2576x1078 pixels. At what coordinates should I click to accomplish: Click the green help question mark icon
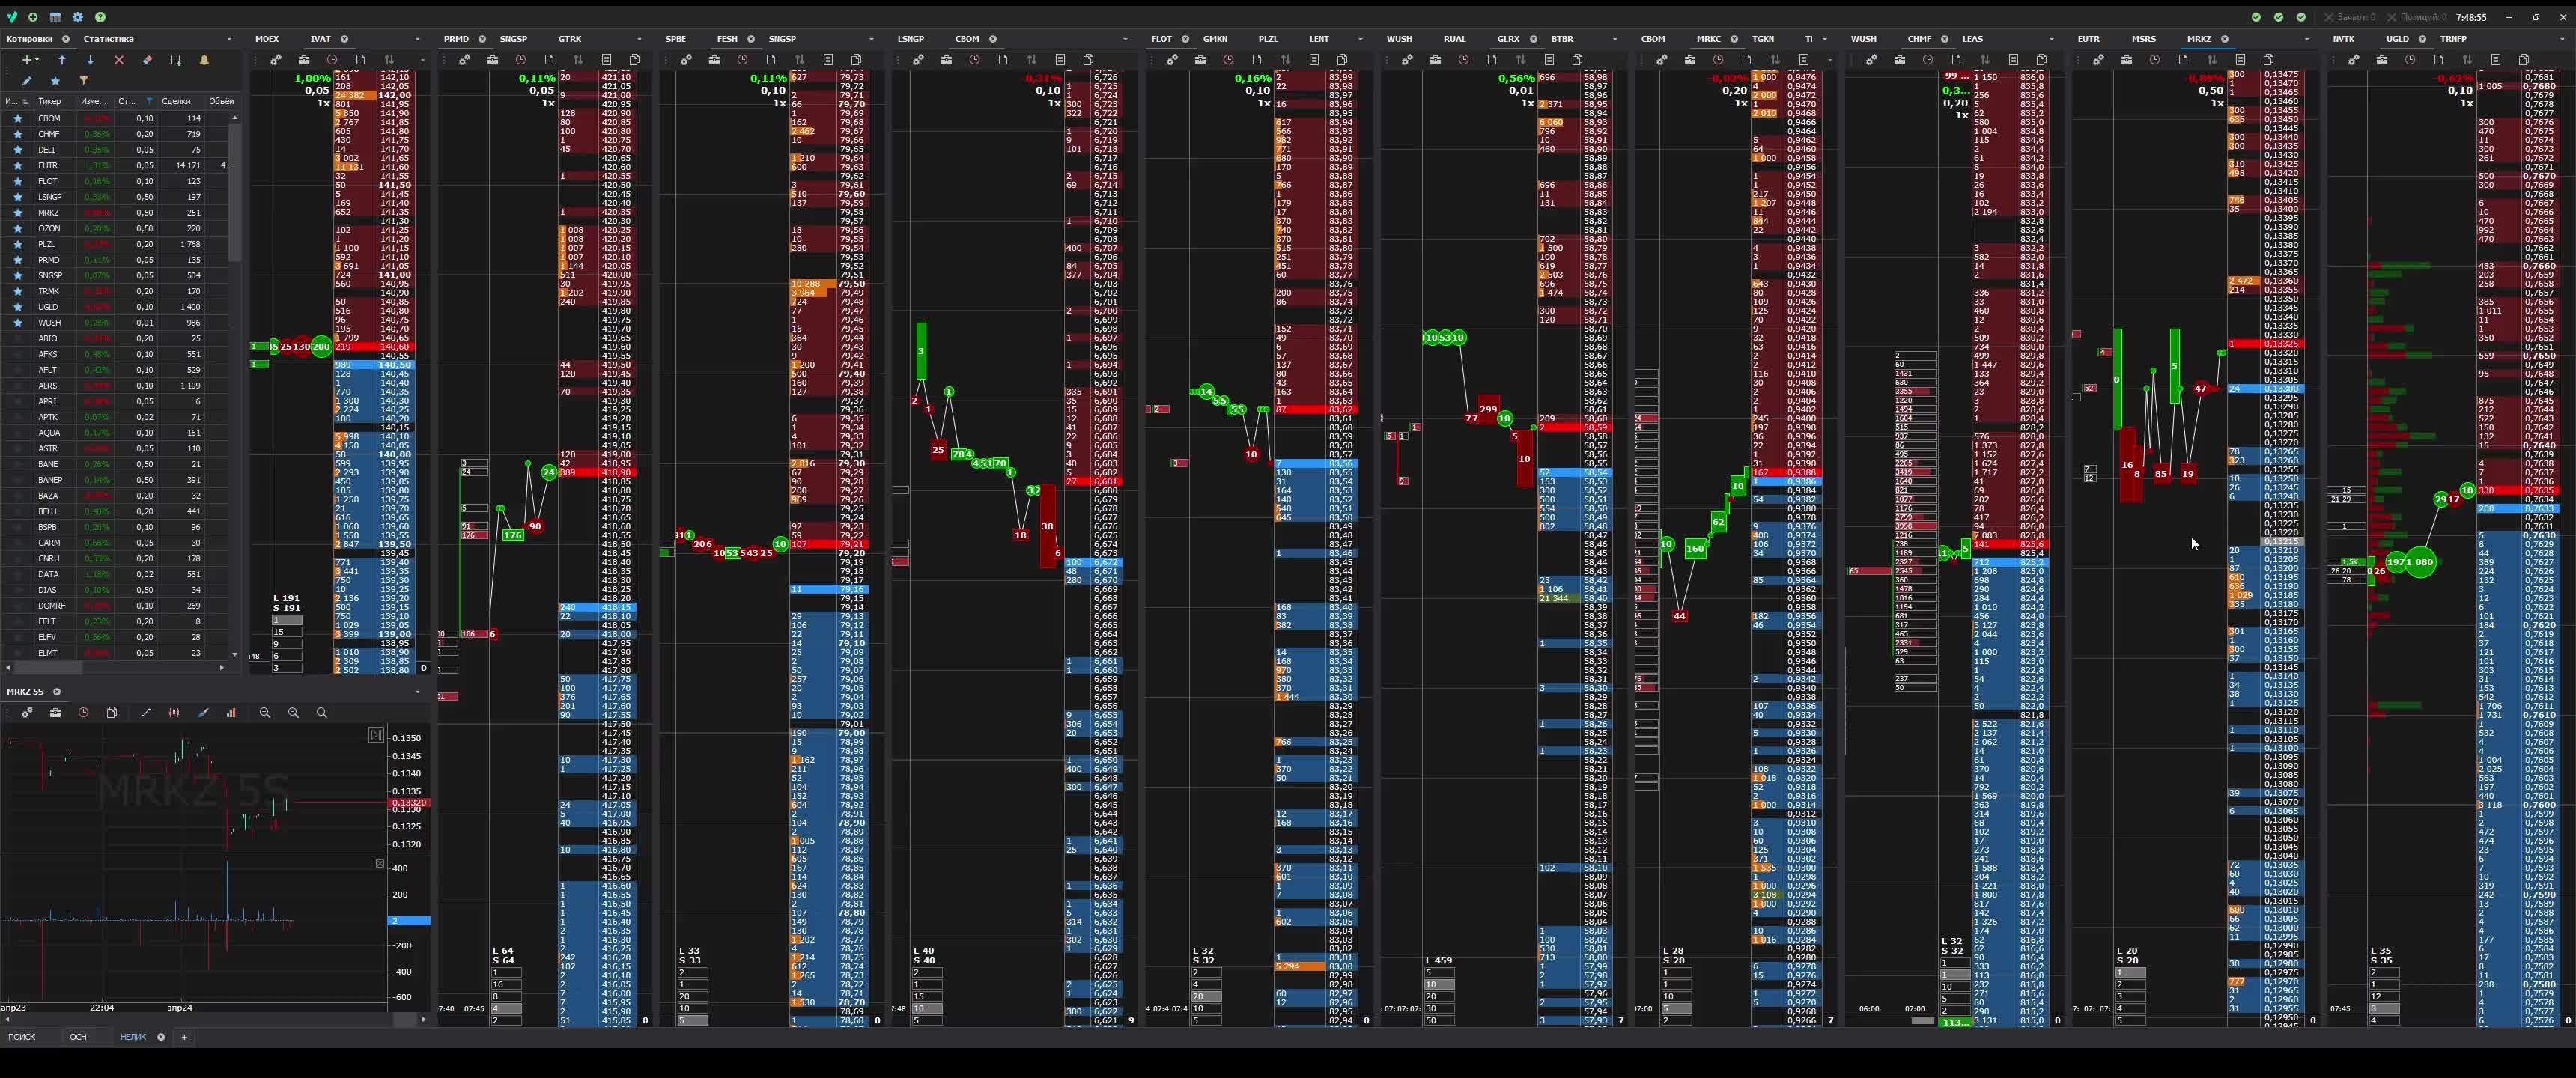[100, 17]
